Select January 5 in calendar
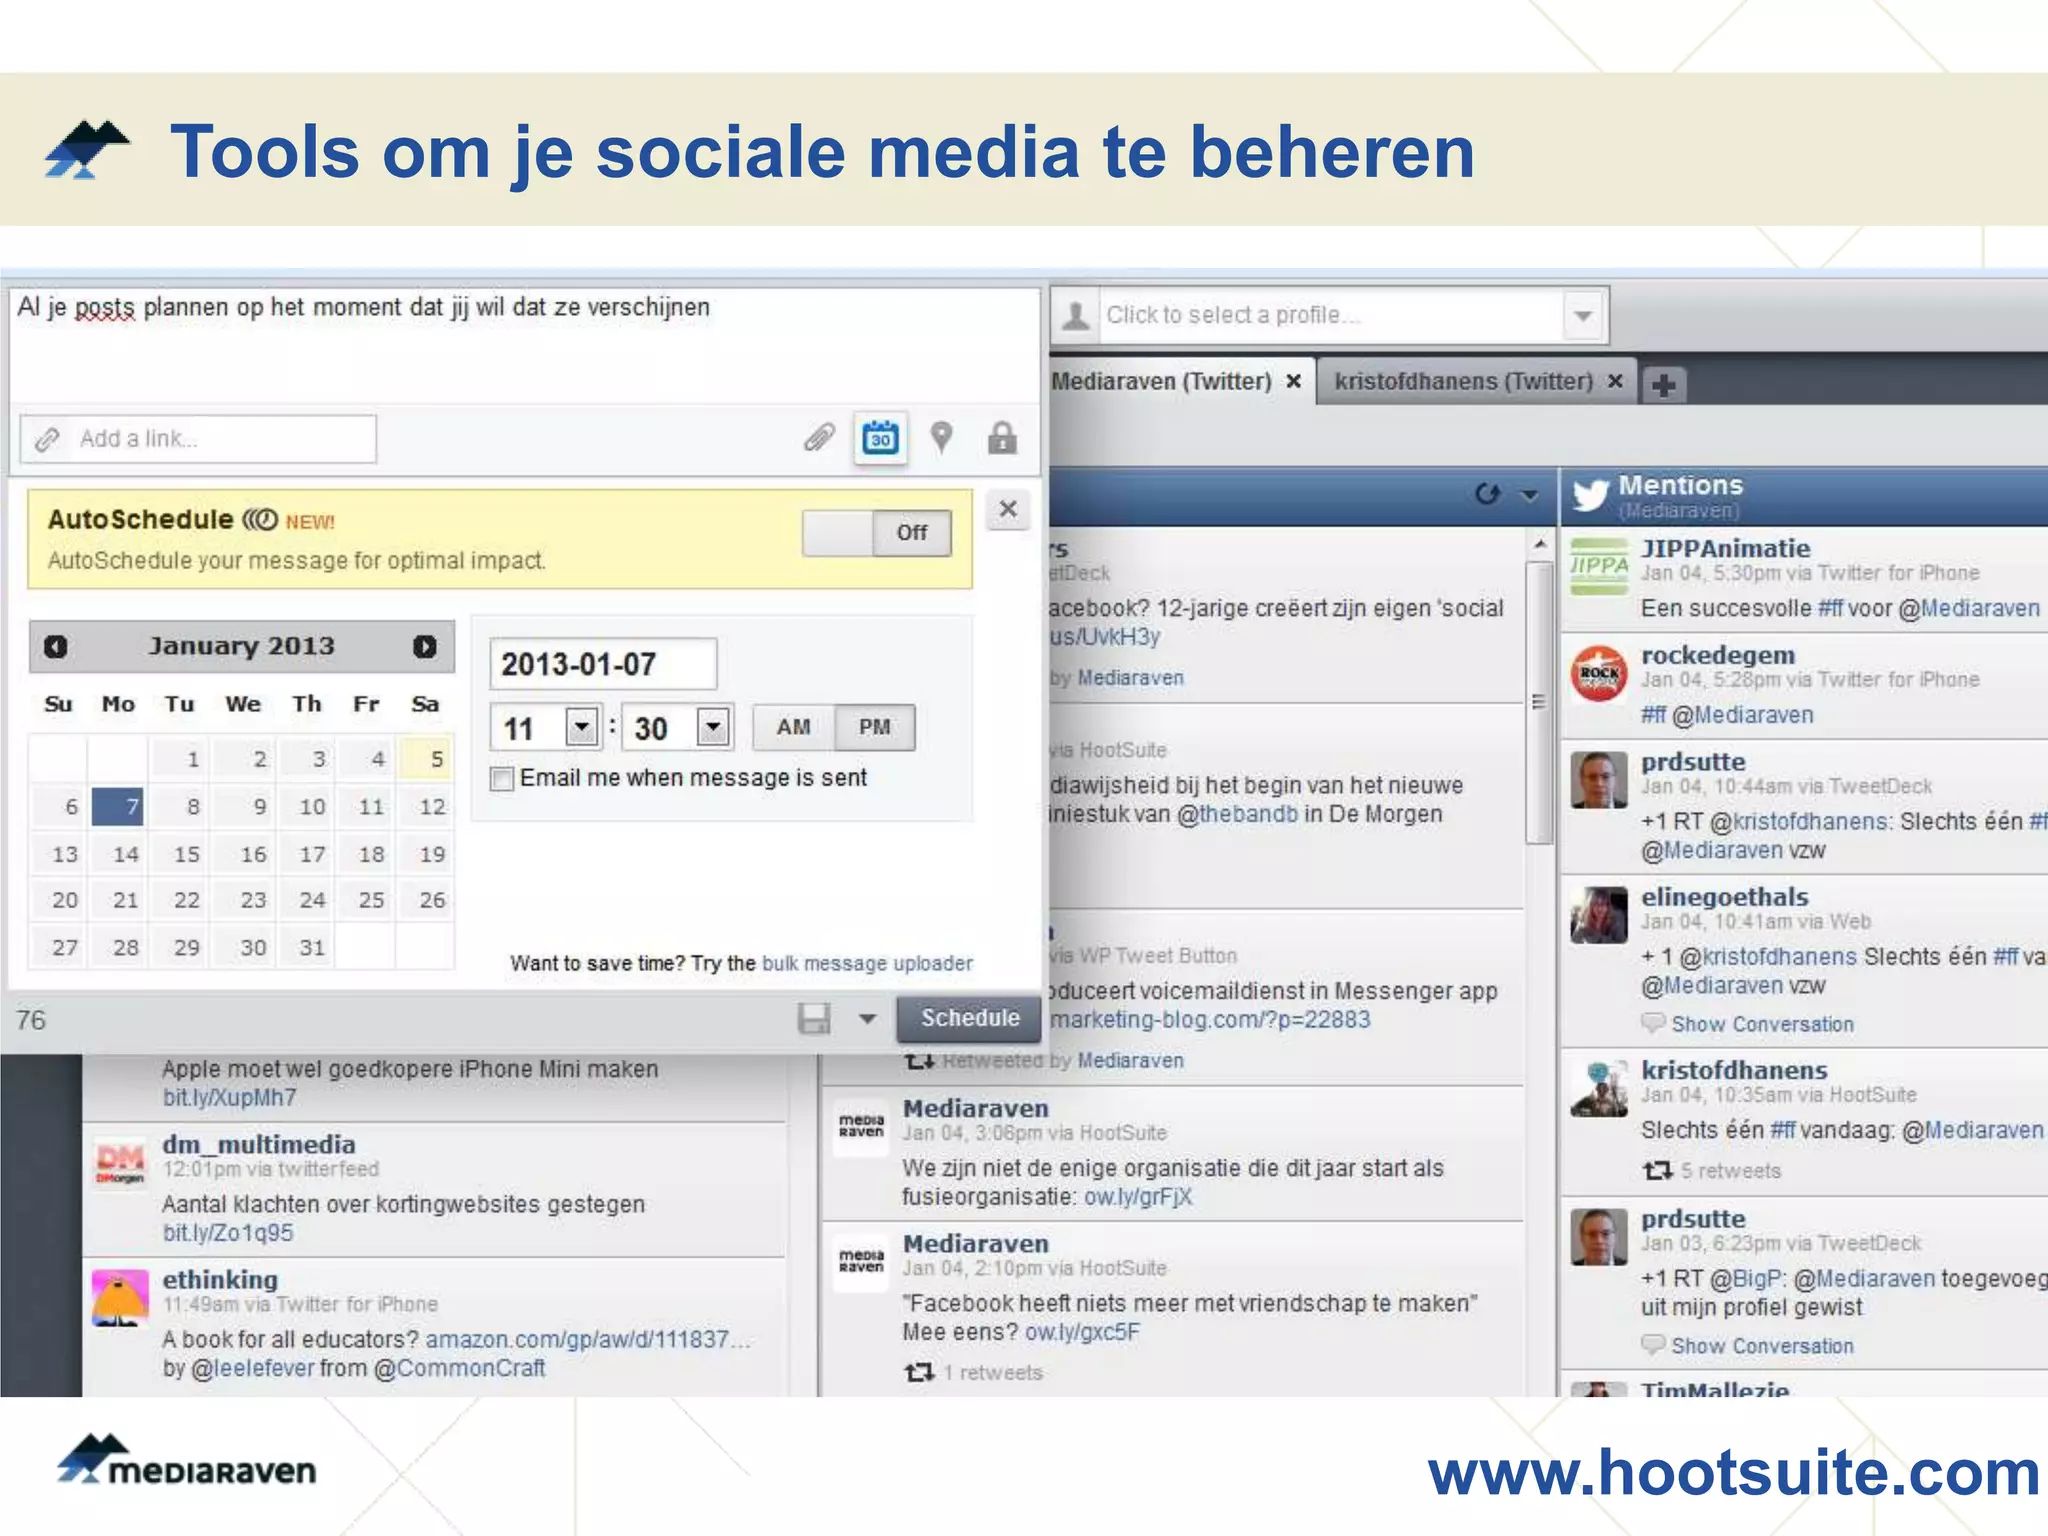Viewport: 2048px width, 1536px height. point(424,759)
